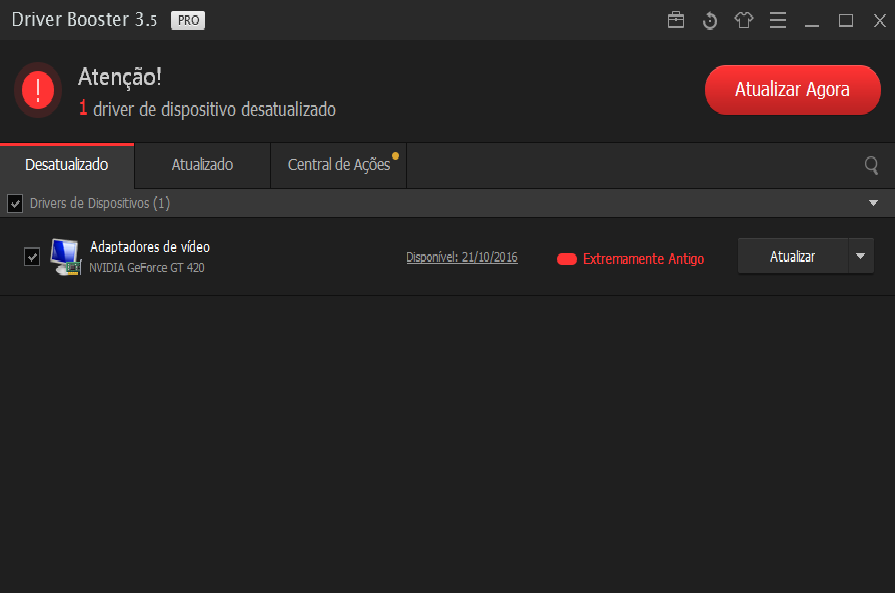
Task: Open the toolbox briefcase icon
Action: (x=676, y=20)
